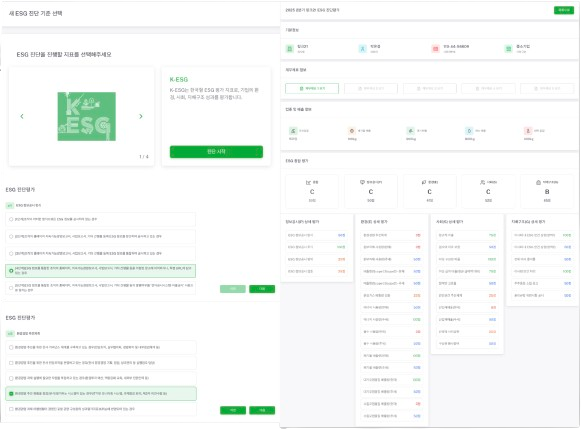The height and width of the screenshot is (429, 581).
Task: Open the governance grade card showing B
Action: [x=547, y=191]
